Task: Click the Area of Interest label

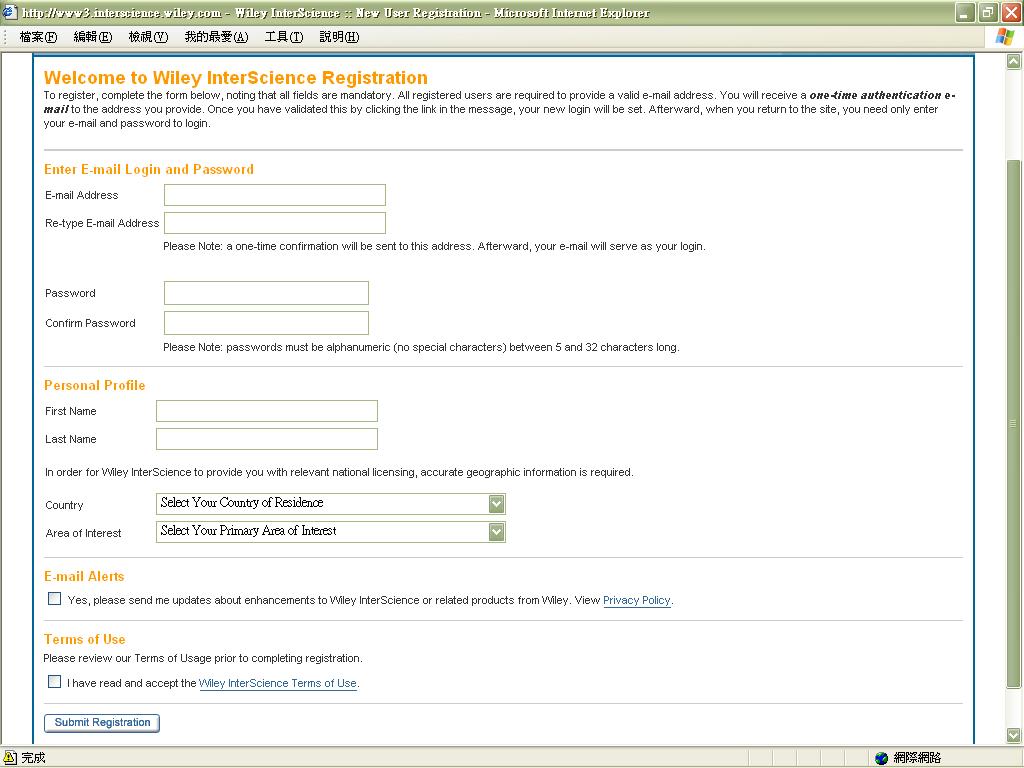Action: [x=84, y=534]
